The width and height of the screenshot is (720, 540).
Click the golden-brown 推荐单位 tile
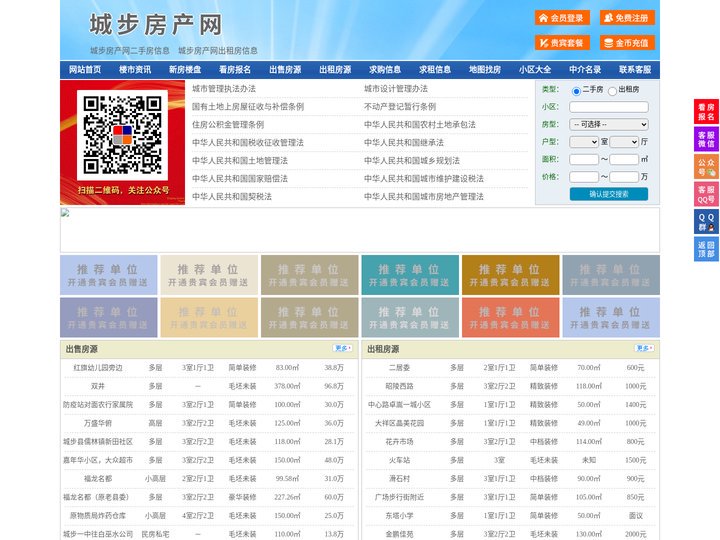point(511,275)
